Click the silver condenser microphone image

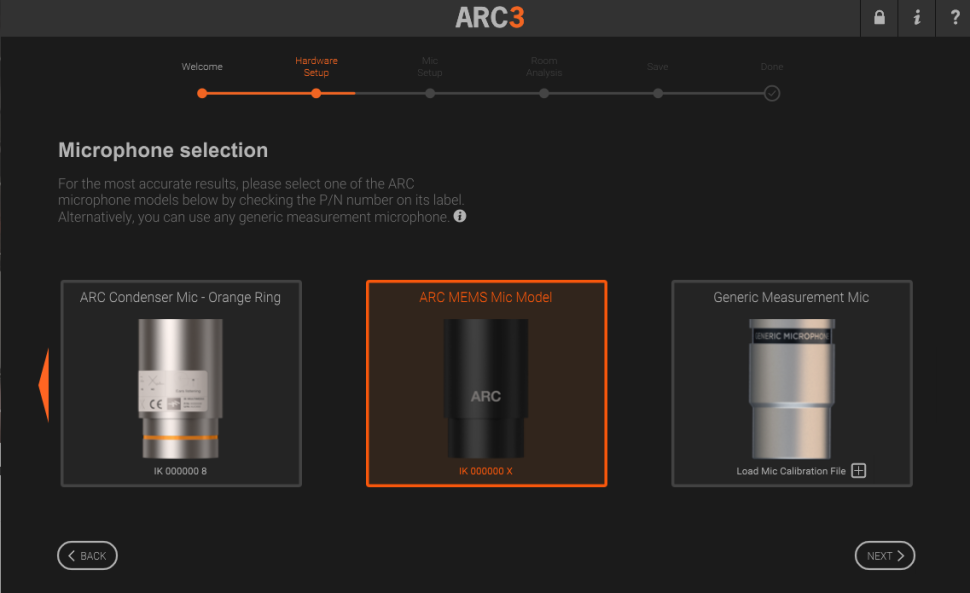180,388
